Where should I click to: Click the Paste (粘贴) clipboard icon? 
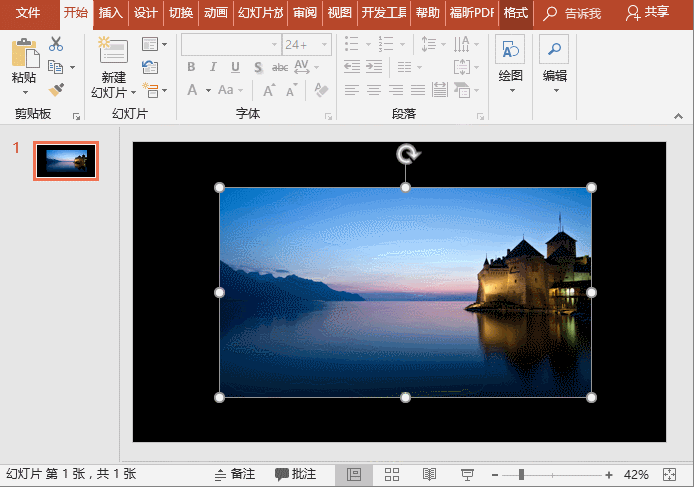pyautogui.click(x=24, y=55)
